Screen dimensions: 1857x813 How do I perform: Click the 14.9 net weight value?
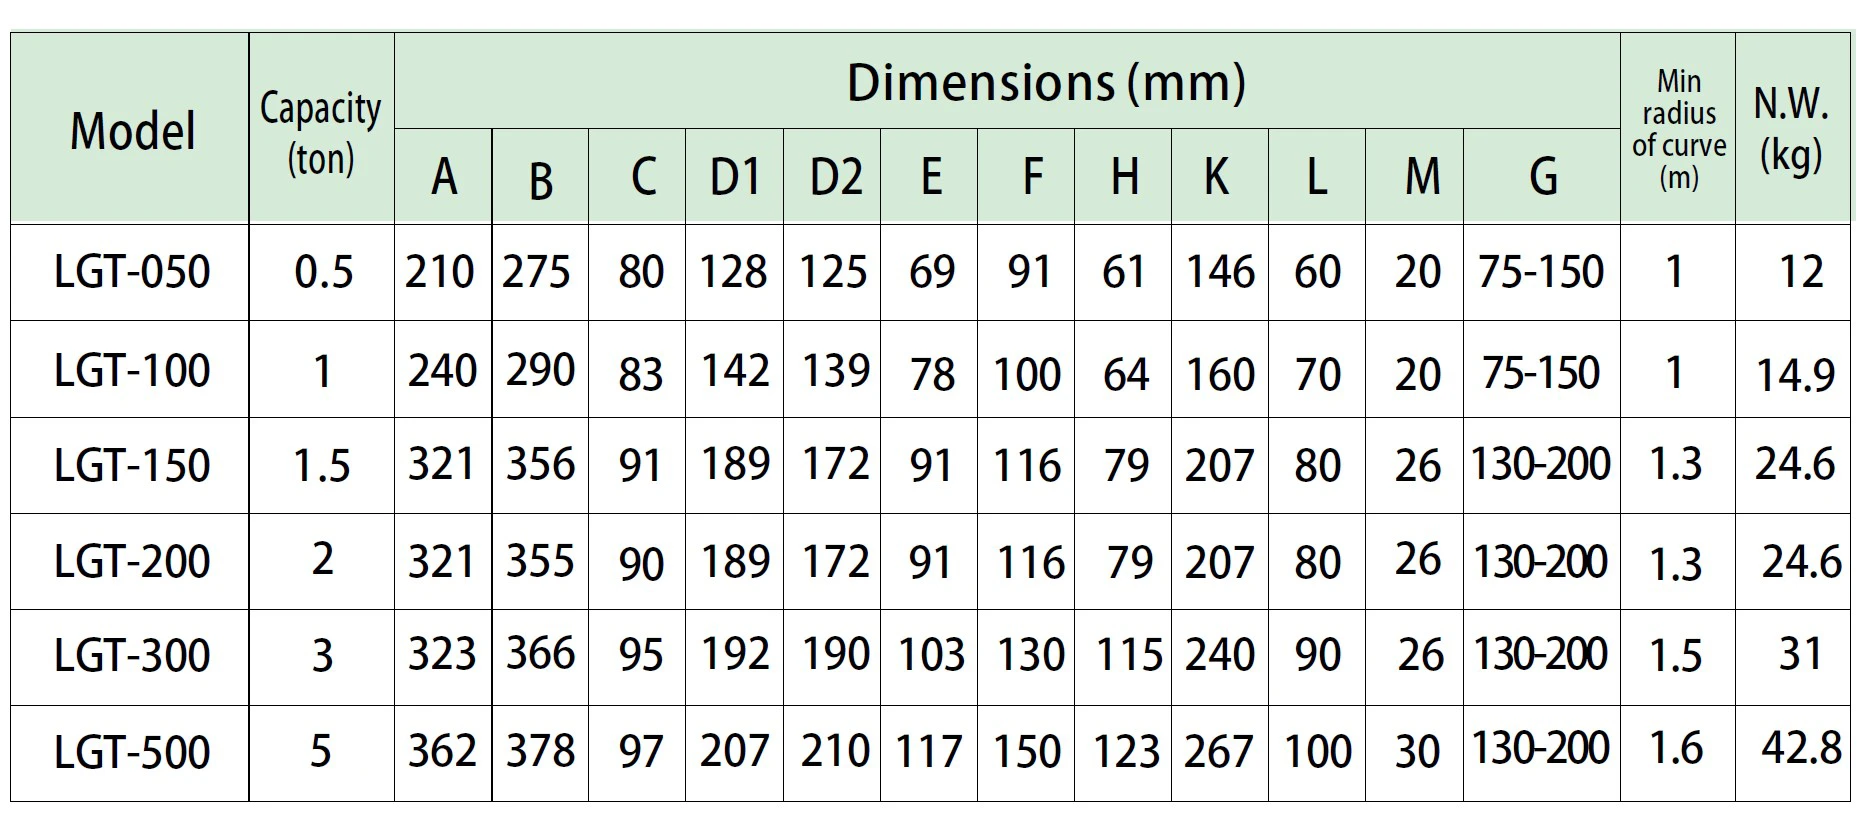[1795, 374]
